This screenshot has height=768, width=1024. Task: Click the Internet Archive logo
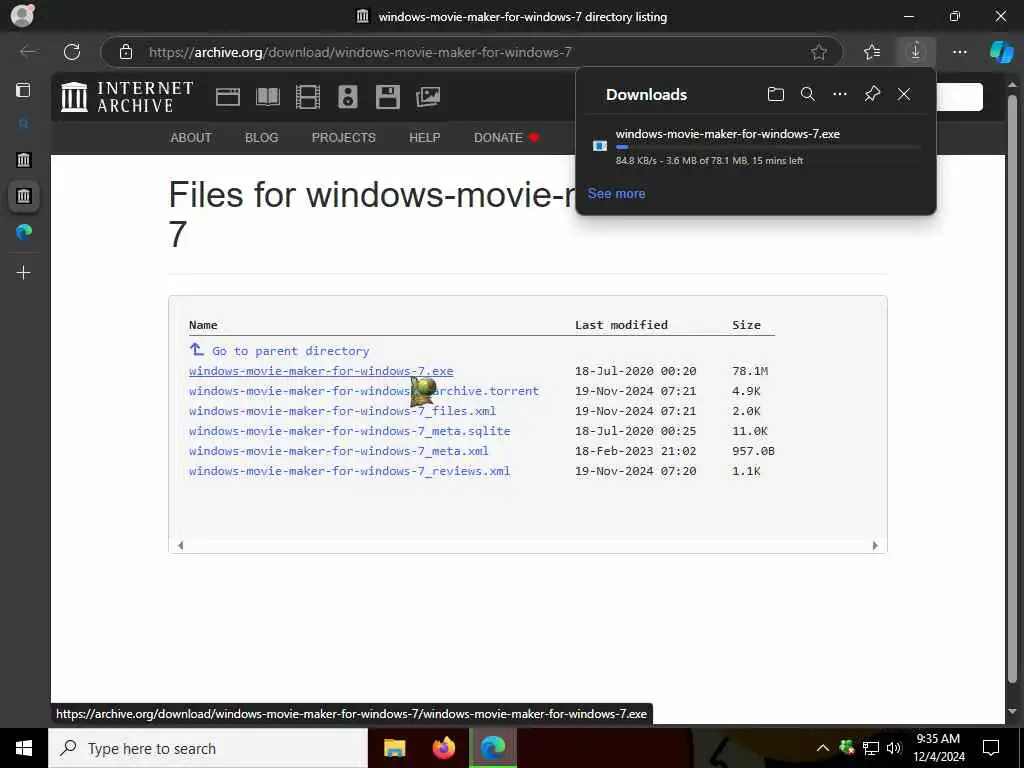point(127,97)
